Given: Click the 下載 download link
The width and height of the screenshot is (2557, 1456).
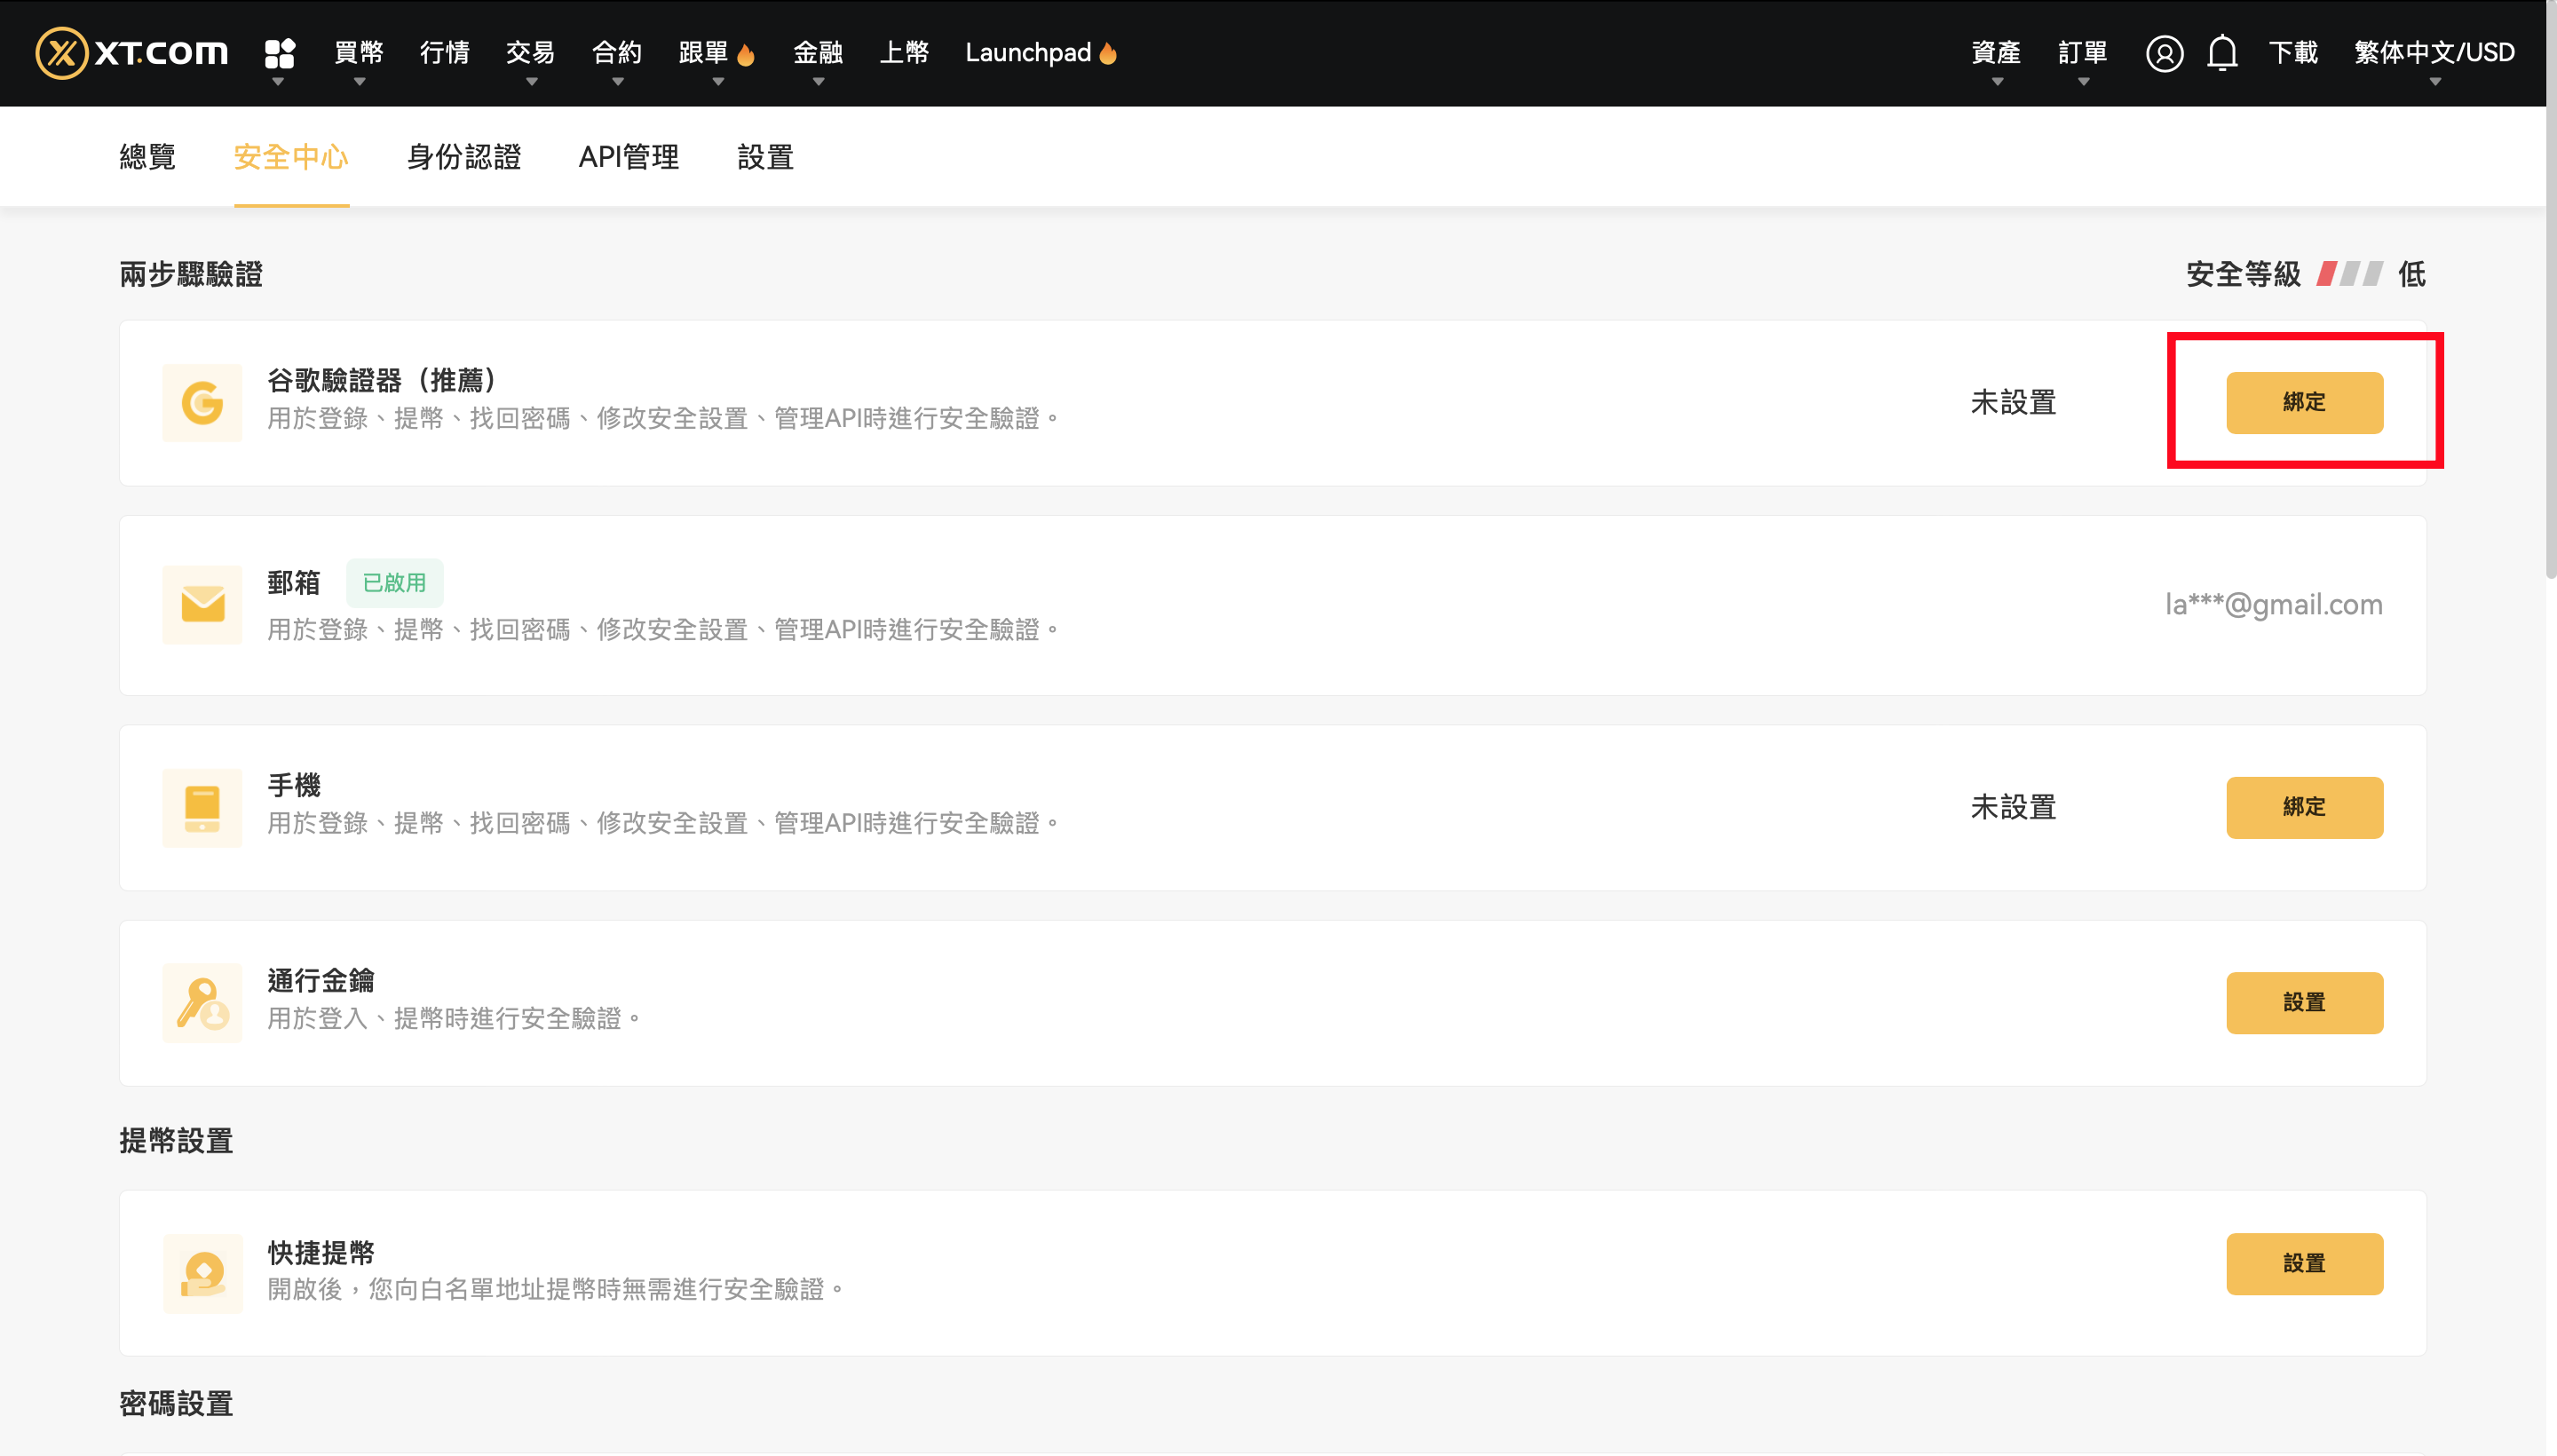Looking at the screenshot, I should click(x=2292, y=53).
